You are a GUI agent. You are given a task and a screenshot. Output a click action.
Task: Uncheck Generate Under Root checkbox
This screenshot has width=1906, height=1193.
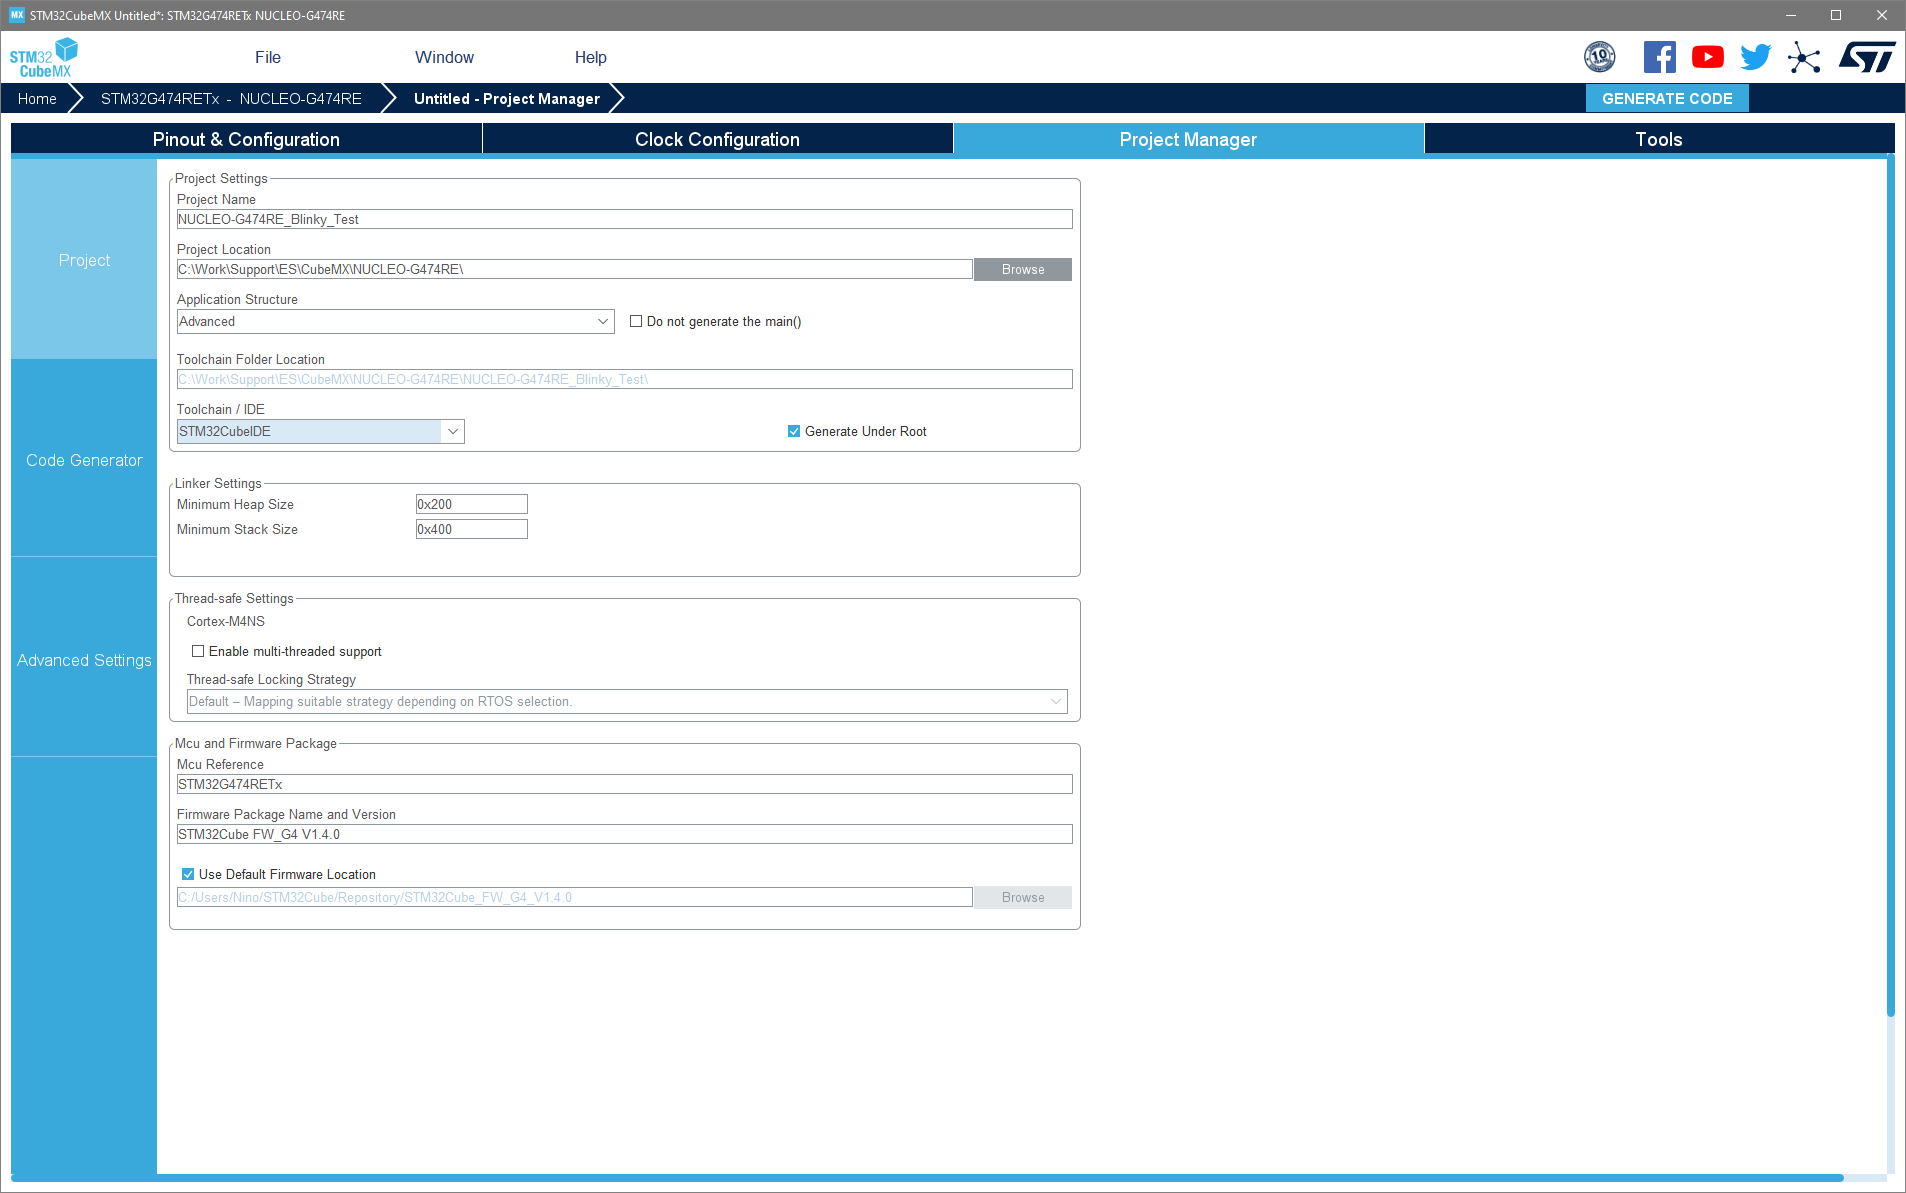tap(794, 431)
